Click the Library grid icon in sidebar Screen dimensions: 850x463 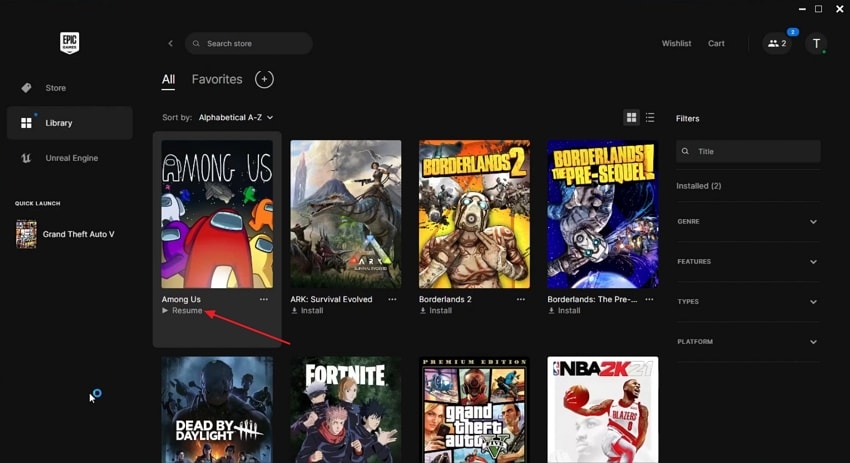26,123
